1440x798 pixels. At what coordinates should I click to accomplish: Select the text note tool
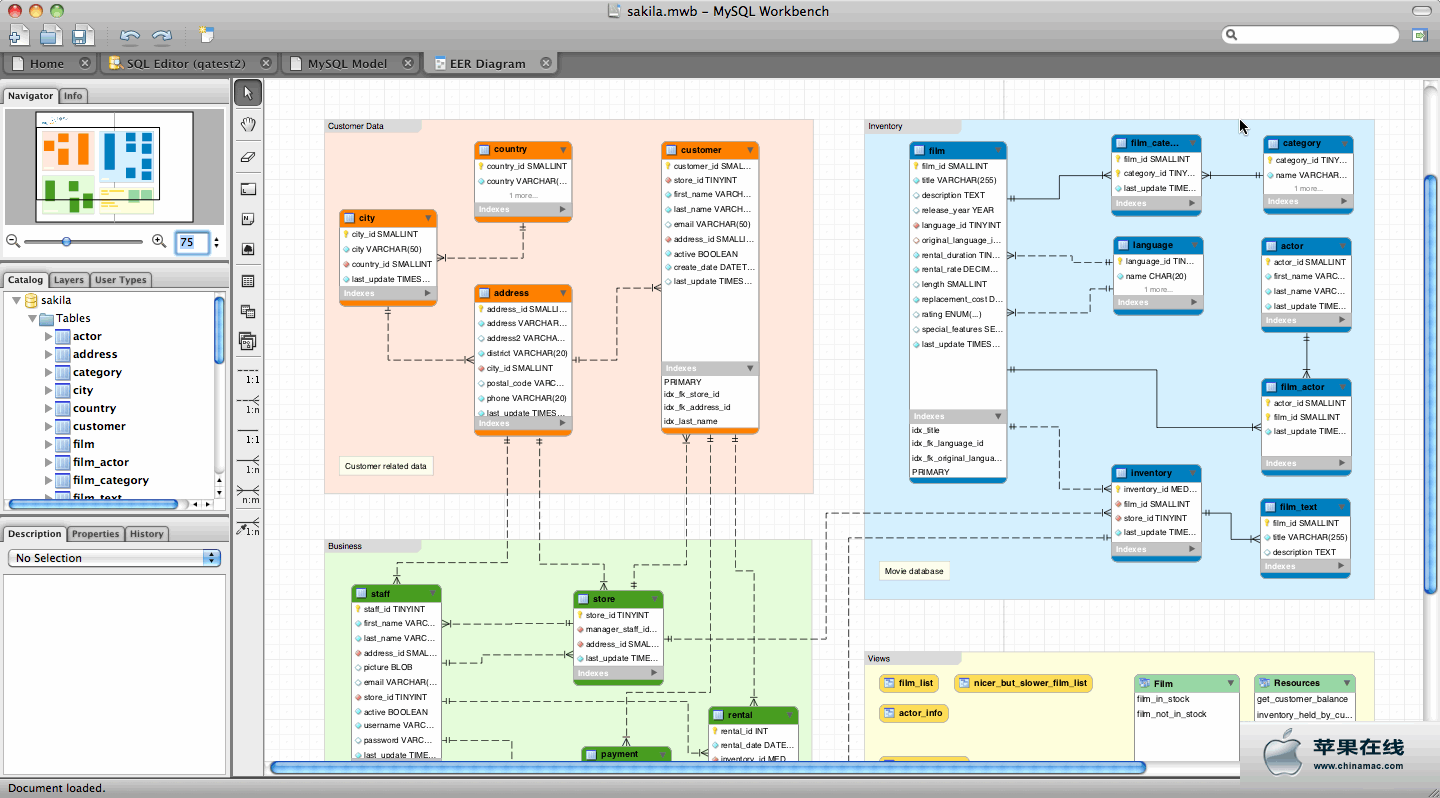pos(248,219)
